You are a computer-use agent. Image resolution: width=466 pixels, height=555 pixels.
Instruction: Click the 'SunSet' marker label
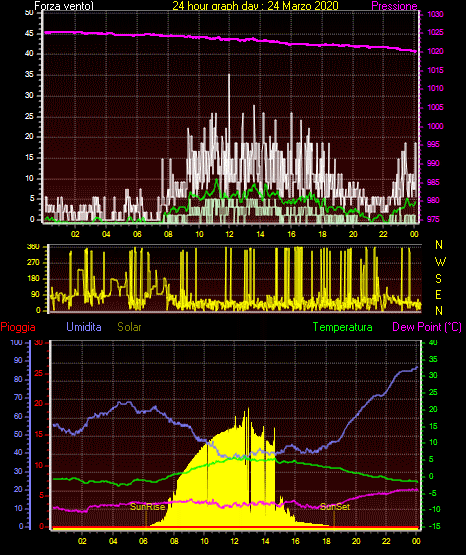[x=335, y=507]
